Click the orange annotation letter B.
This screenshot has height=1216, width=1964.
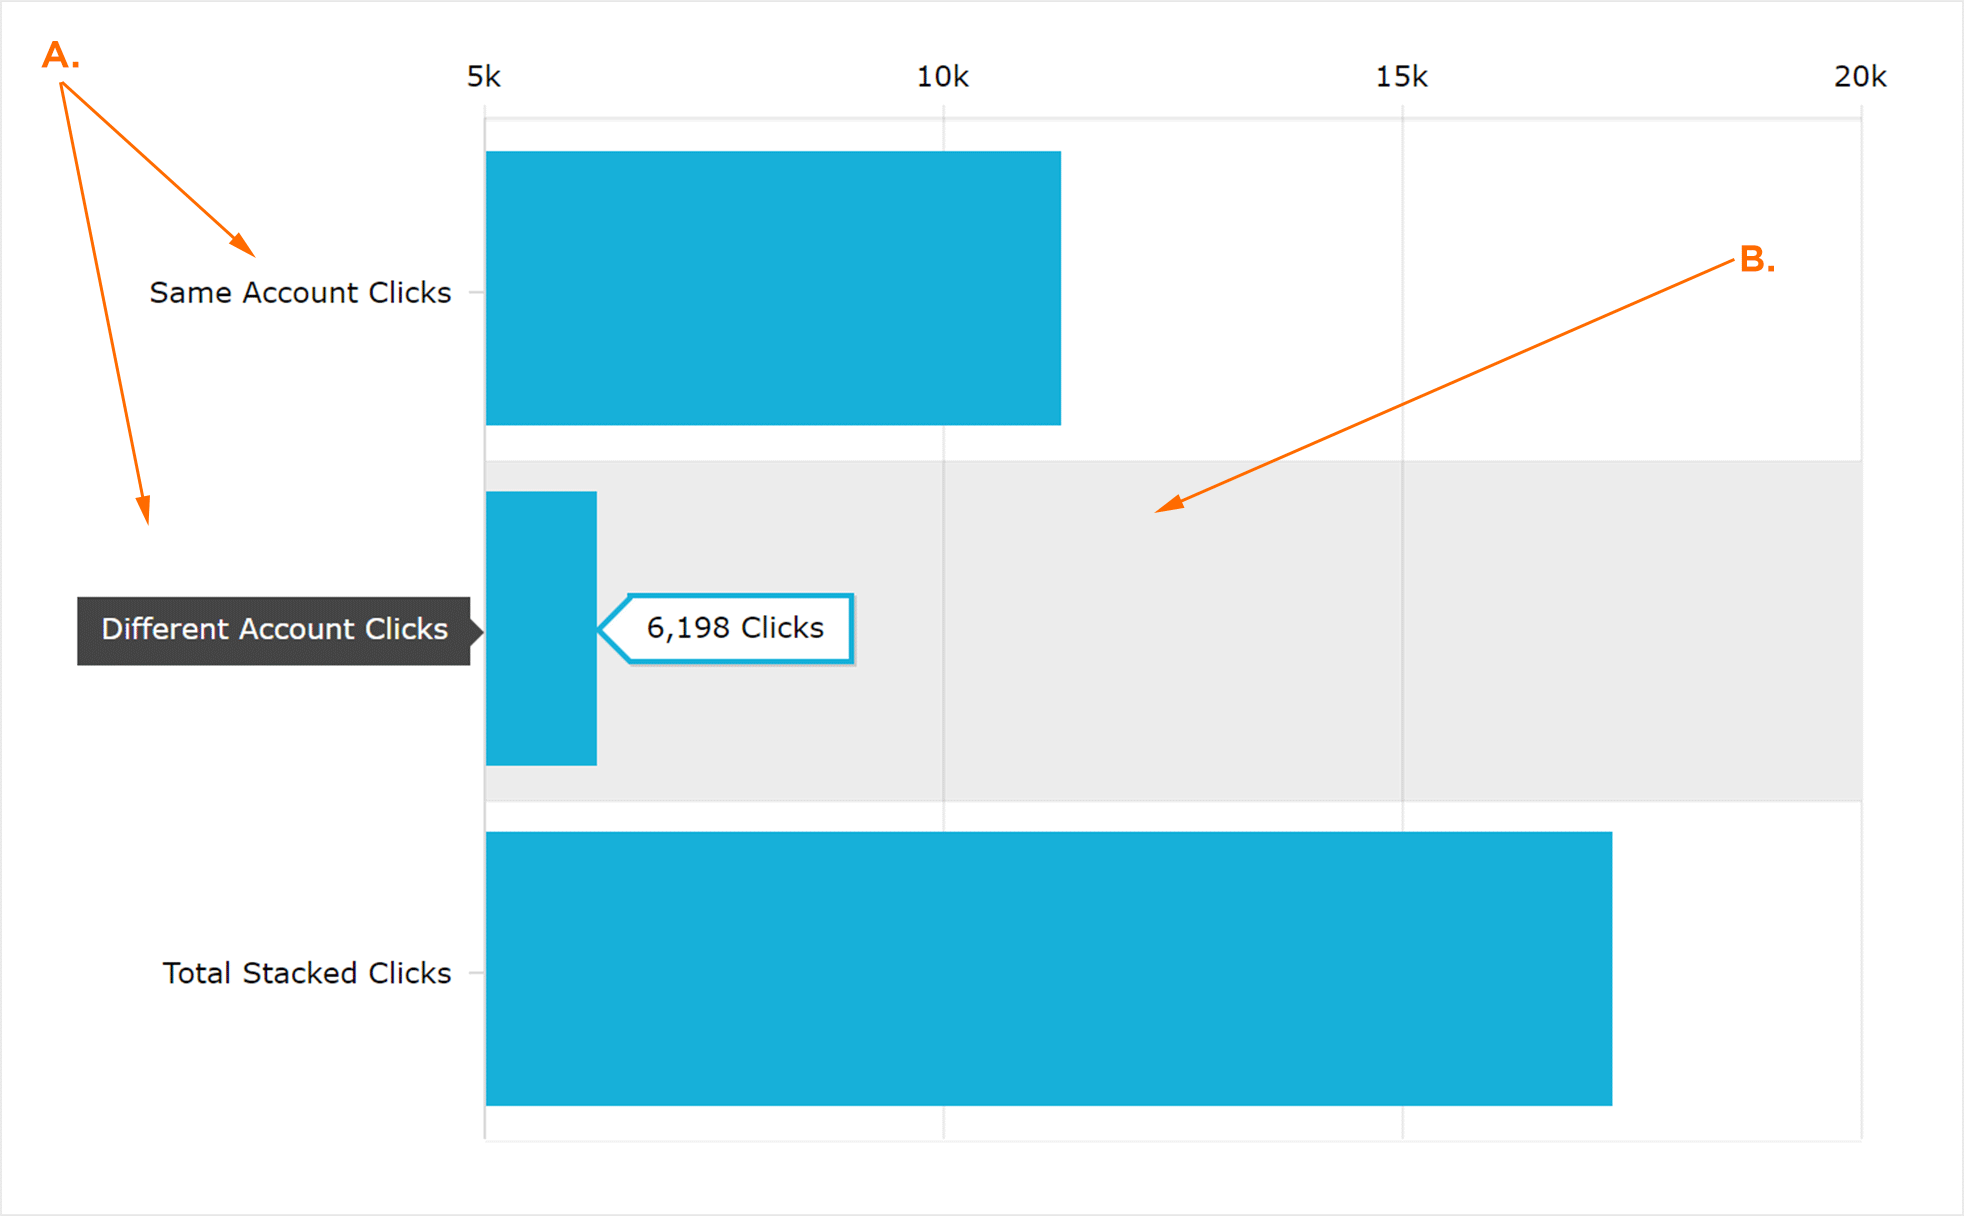click(1755, 260)
